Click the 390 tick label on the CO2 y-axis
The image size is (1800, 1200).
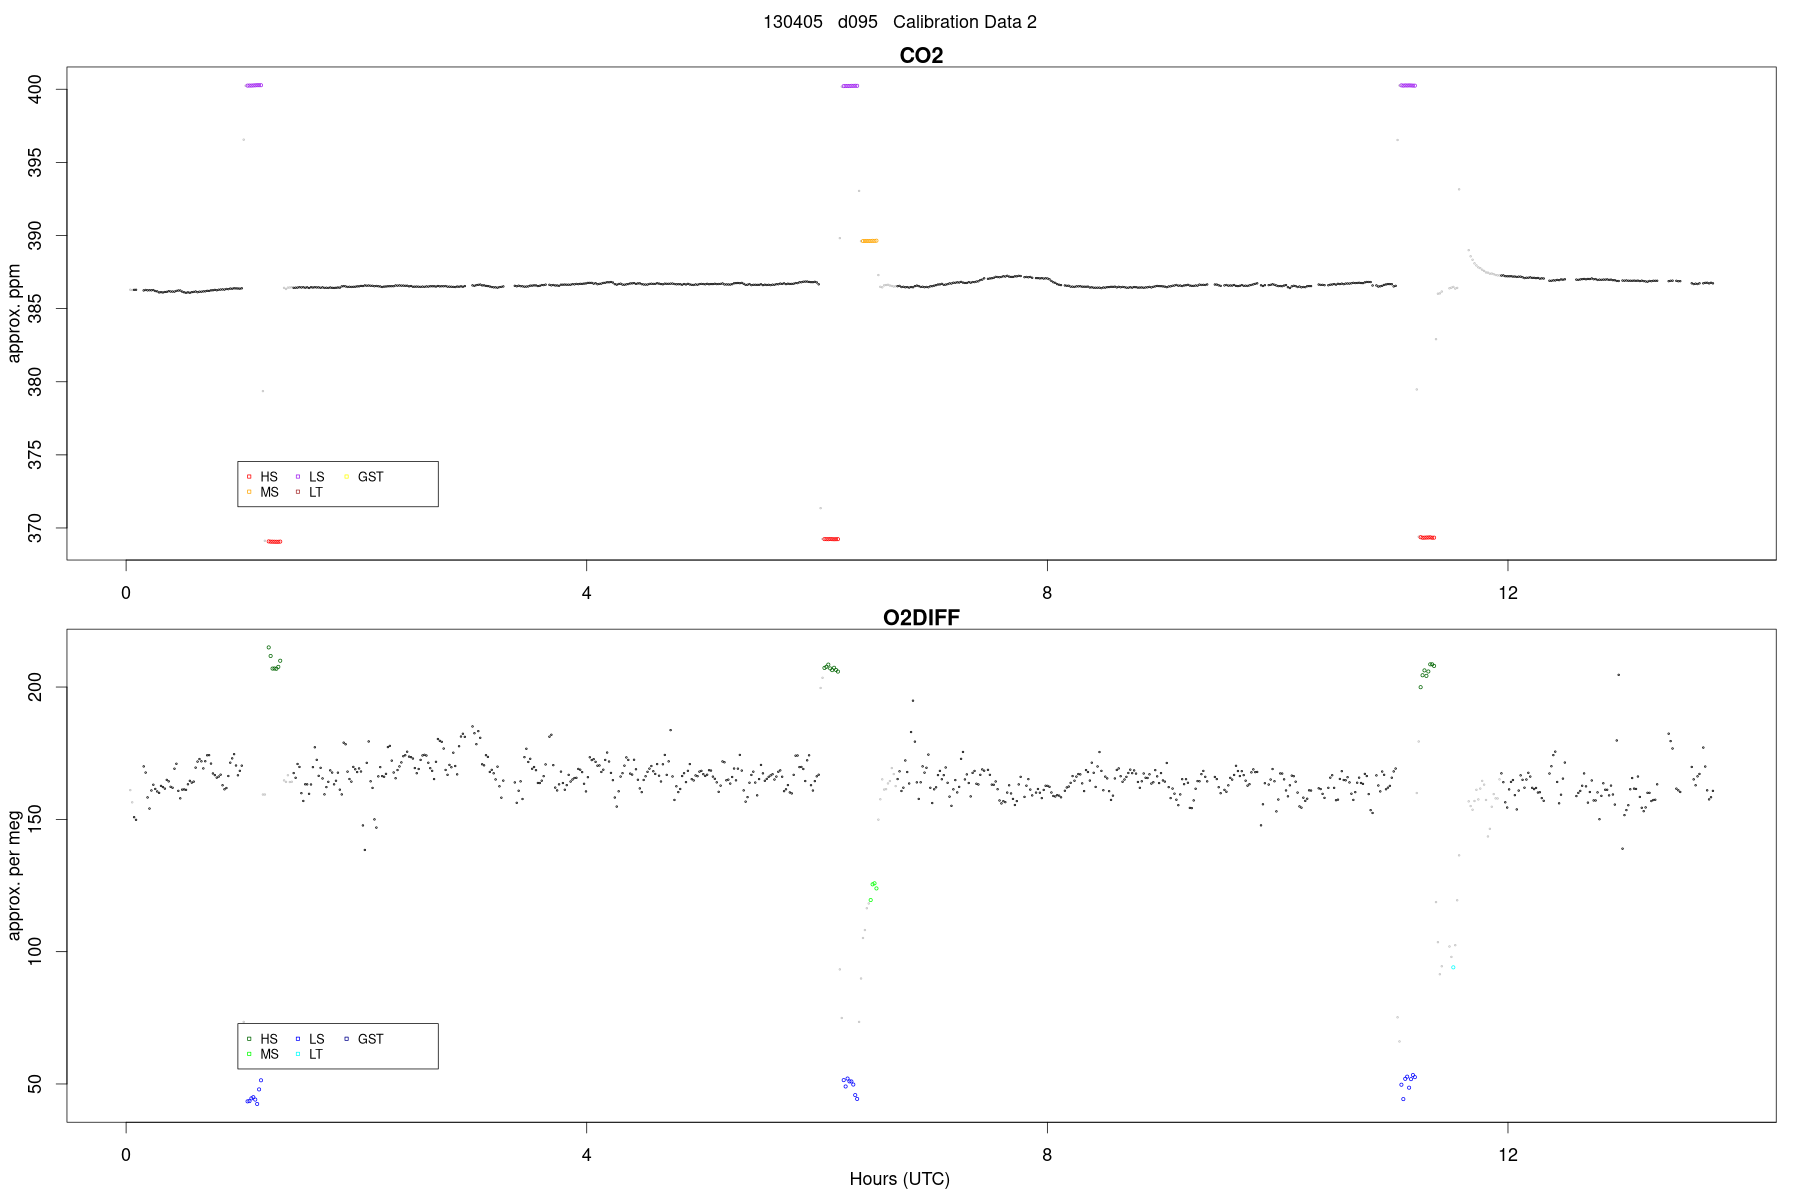pyautogui.click(x=35, y=235)
